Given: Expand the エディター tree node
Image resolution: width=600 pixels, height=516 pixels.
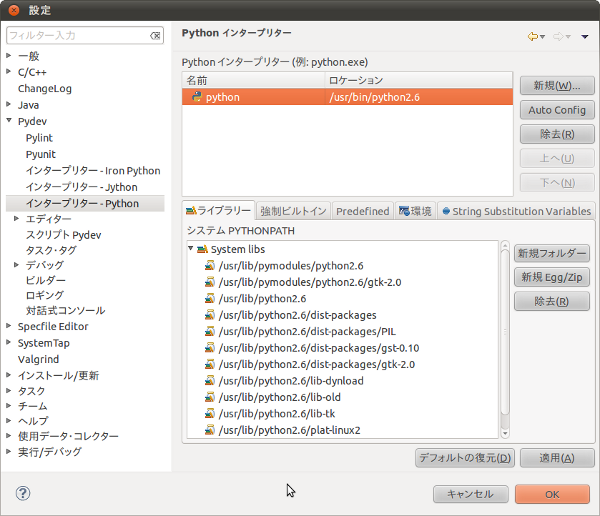Looking at the screenshot, I should [16, 218].
